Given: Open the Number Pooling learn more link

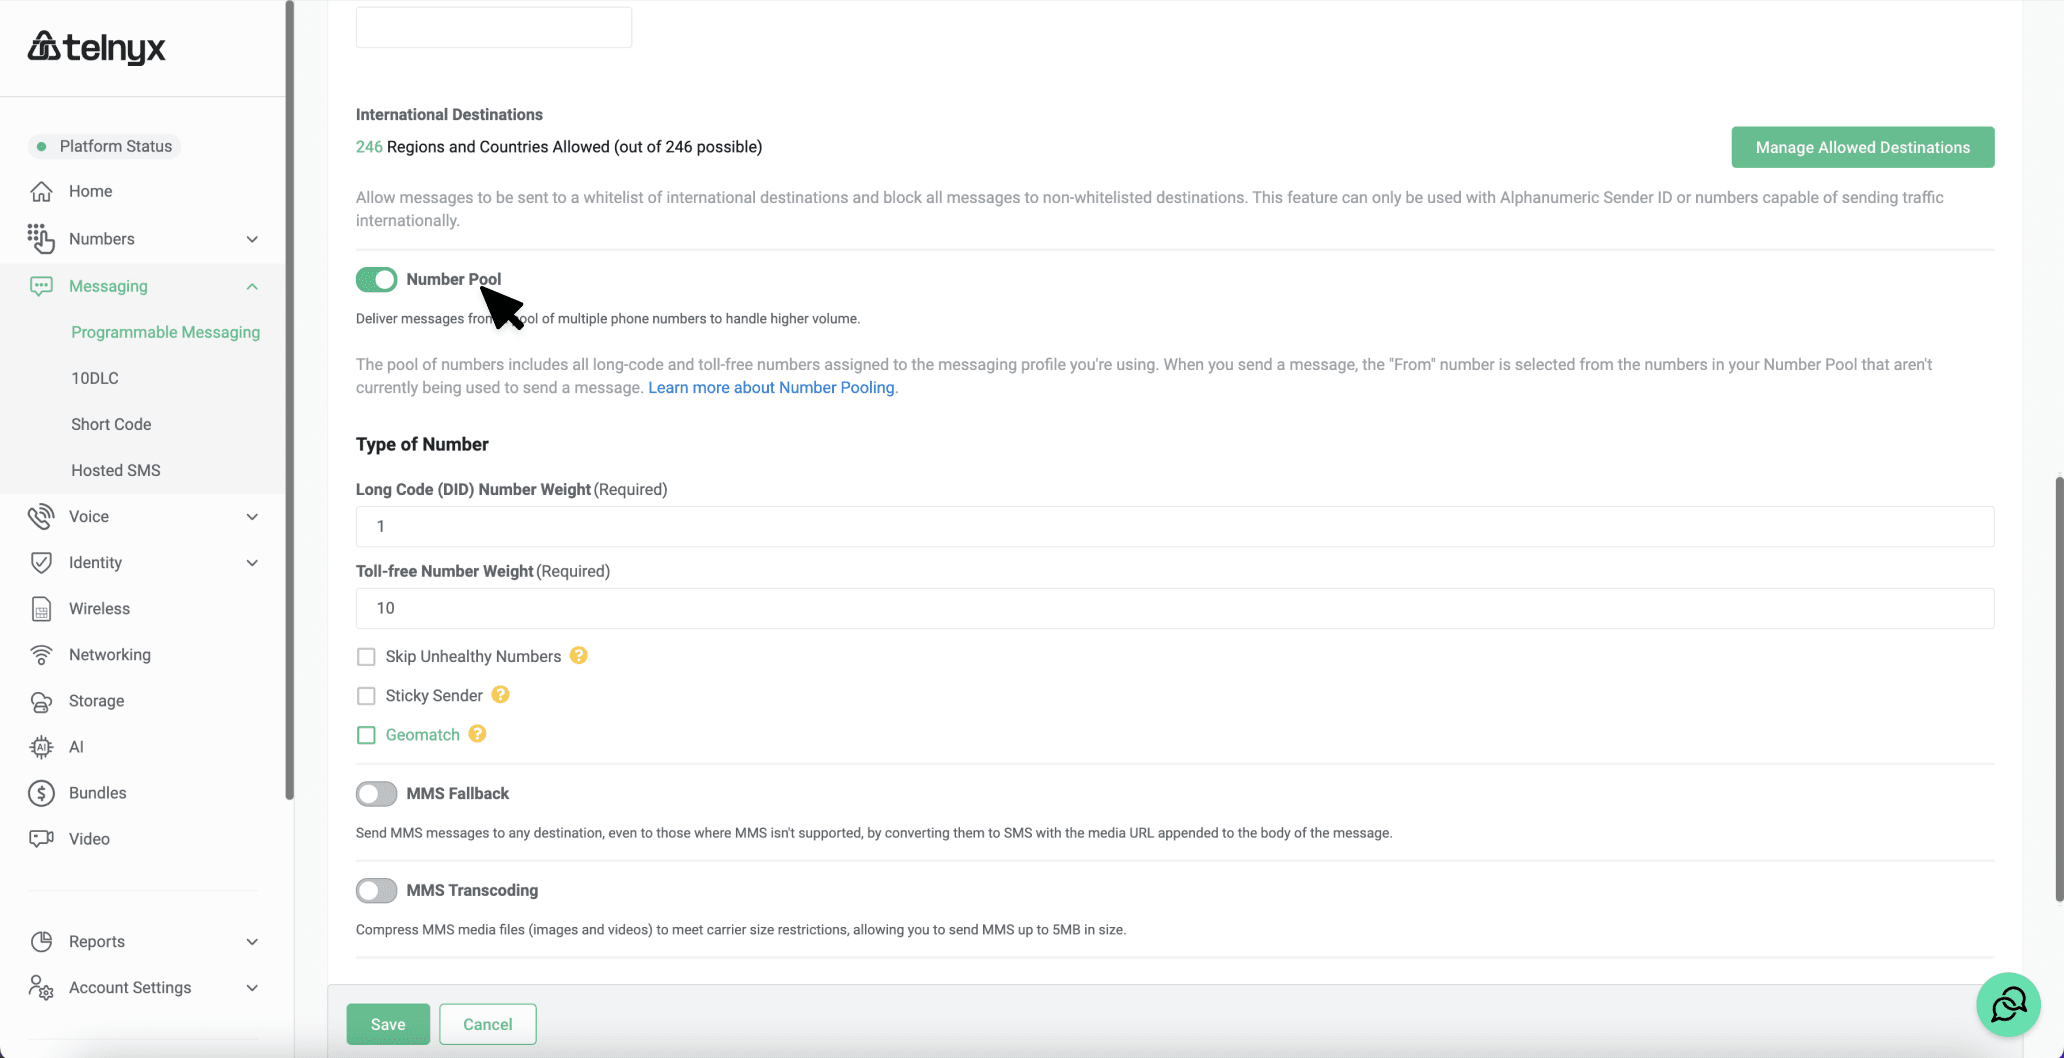Looking at the screenshot, I should coord(771,387).
